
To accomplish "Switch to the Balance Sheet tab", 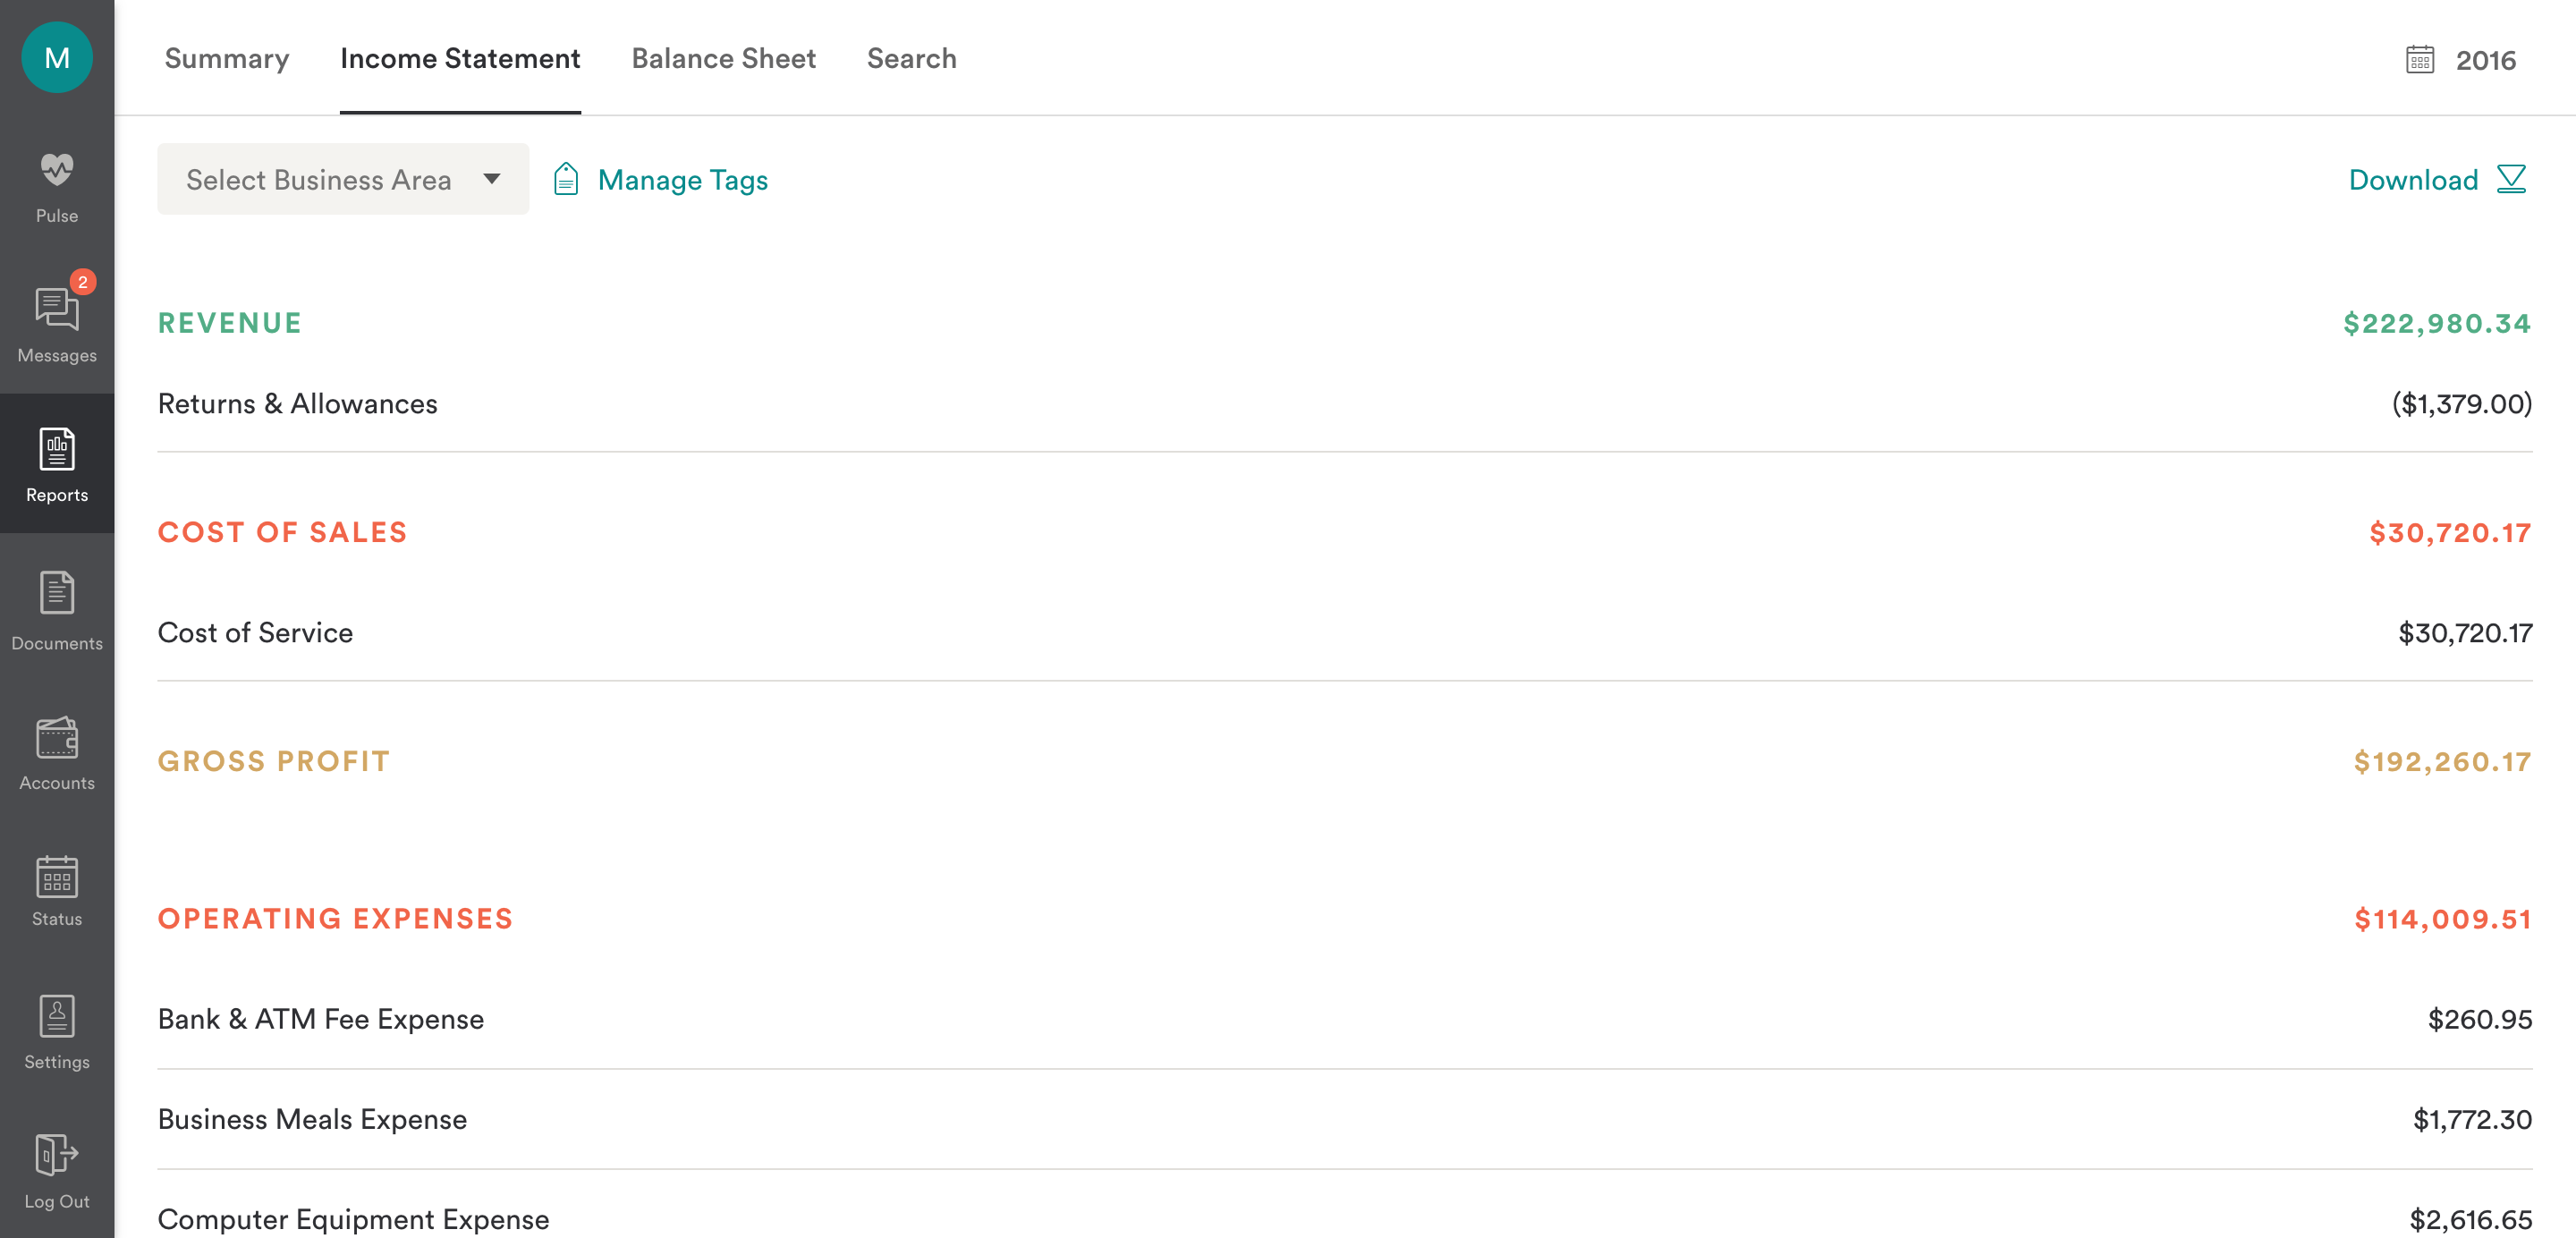I will pos(723,58).
